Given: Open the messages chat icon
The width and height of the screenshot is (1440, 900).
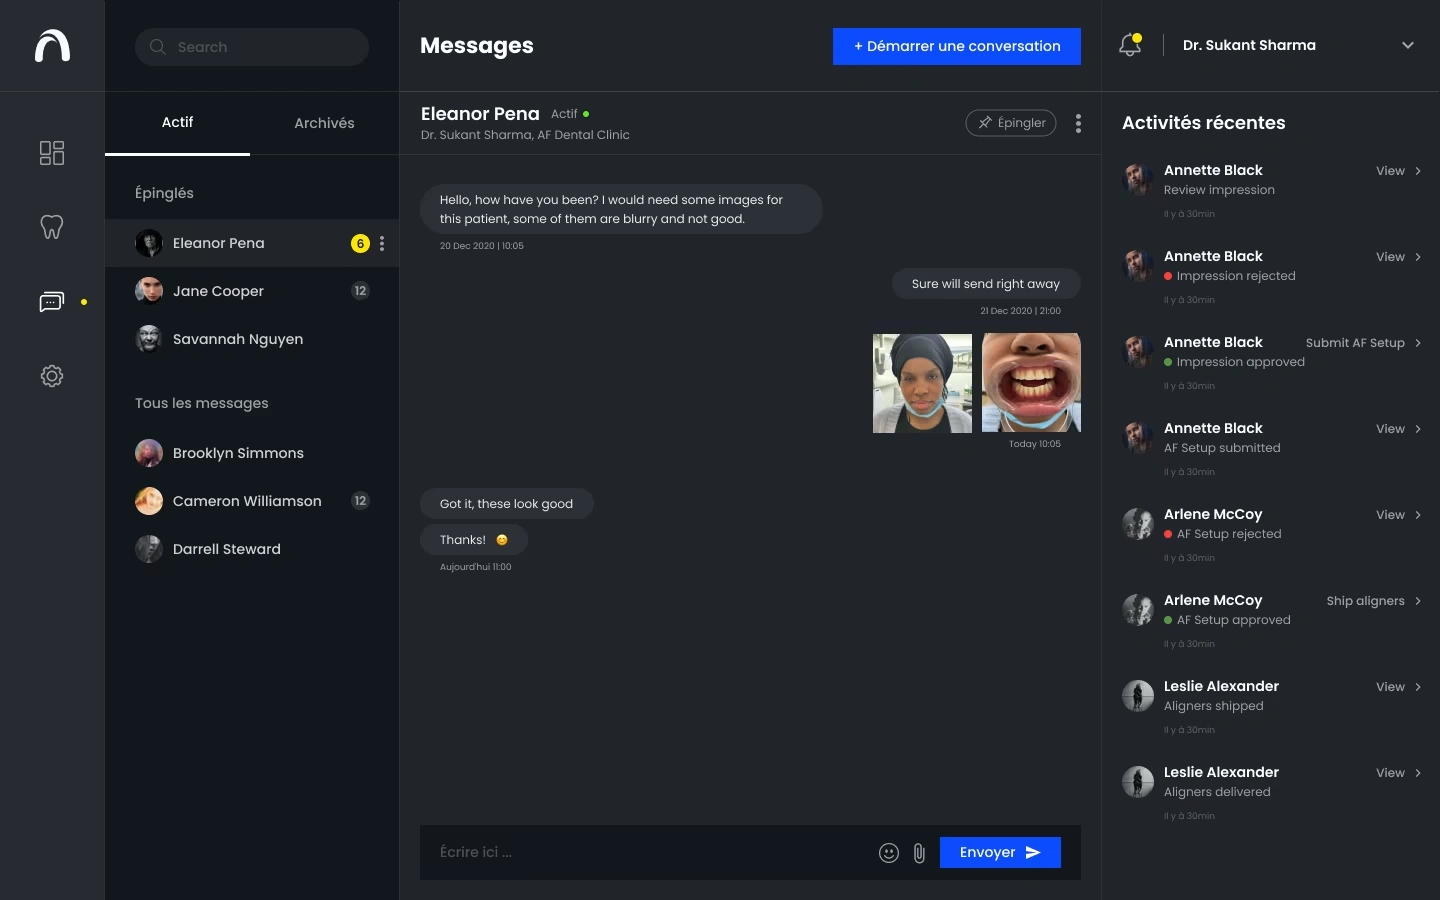Looking at the screenshot, I should 52,302.
